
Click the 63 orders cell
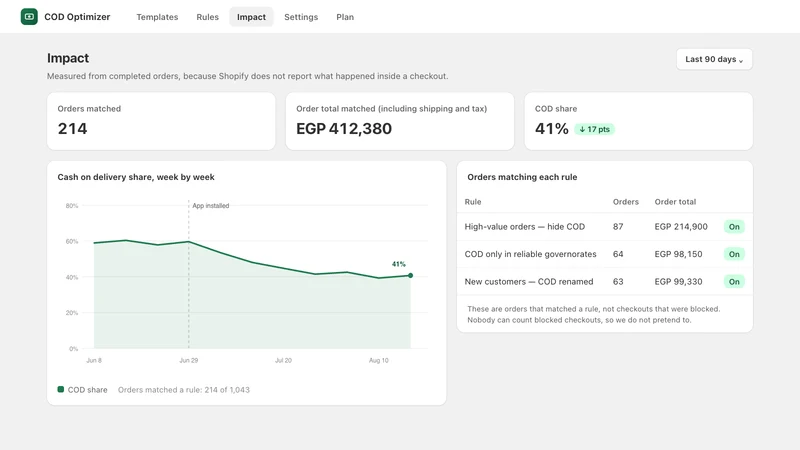coord(618,282)
